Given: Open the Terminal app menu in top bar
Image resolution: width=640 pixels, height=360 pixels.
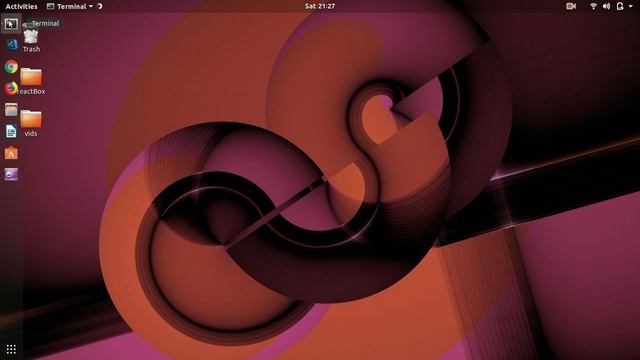Looking at the screenshot, I should [70, 6].
